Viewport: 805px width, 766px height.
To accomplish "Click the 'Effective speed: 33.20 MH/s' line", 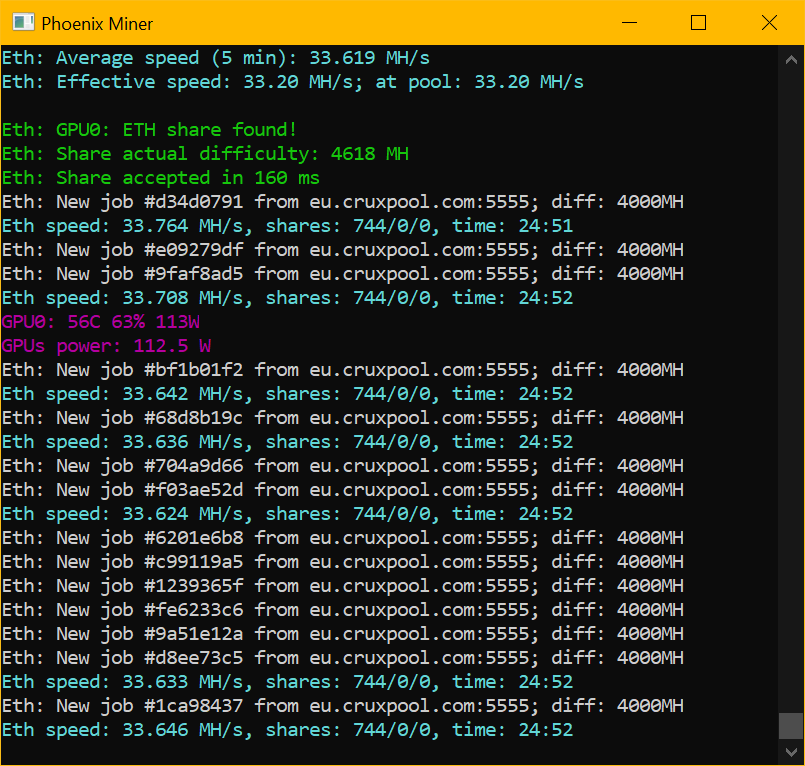I will click(292, 82).
